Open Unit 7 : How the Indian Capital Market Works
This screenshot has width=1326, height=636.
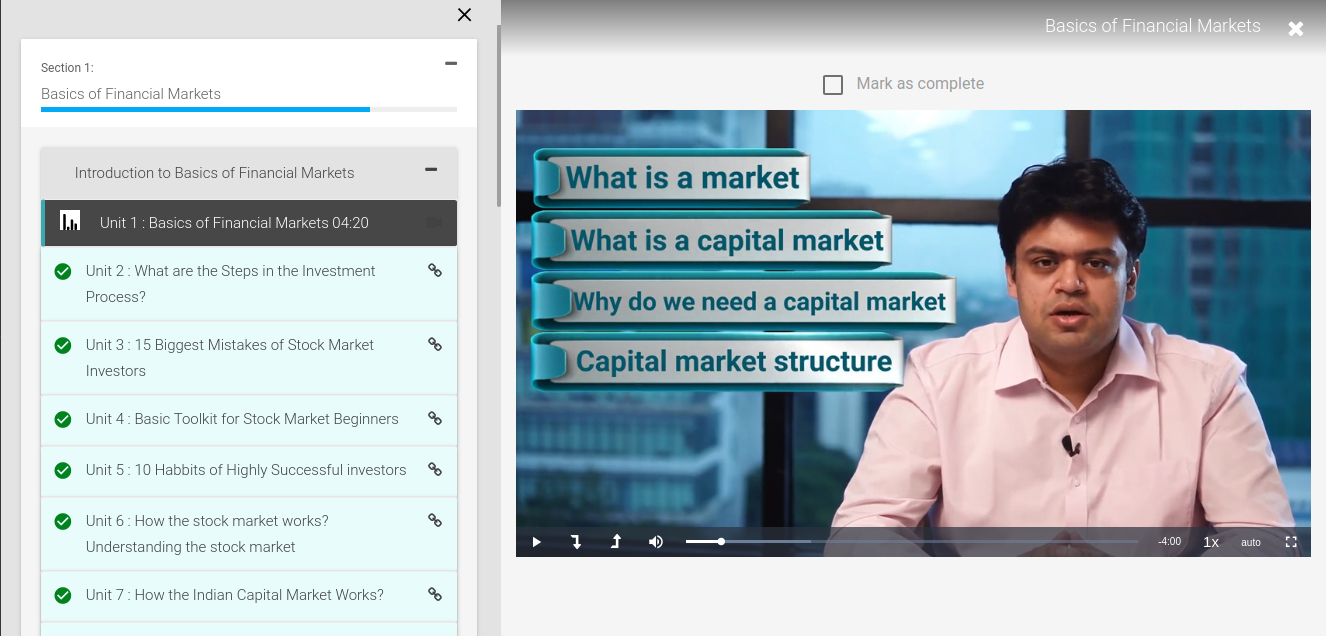point(249,596)
